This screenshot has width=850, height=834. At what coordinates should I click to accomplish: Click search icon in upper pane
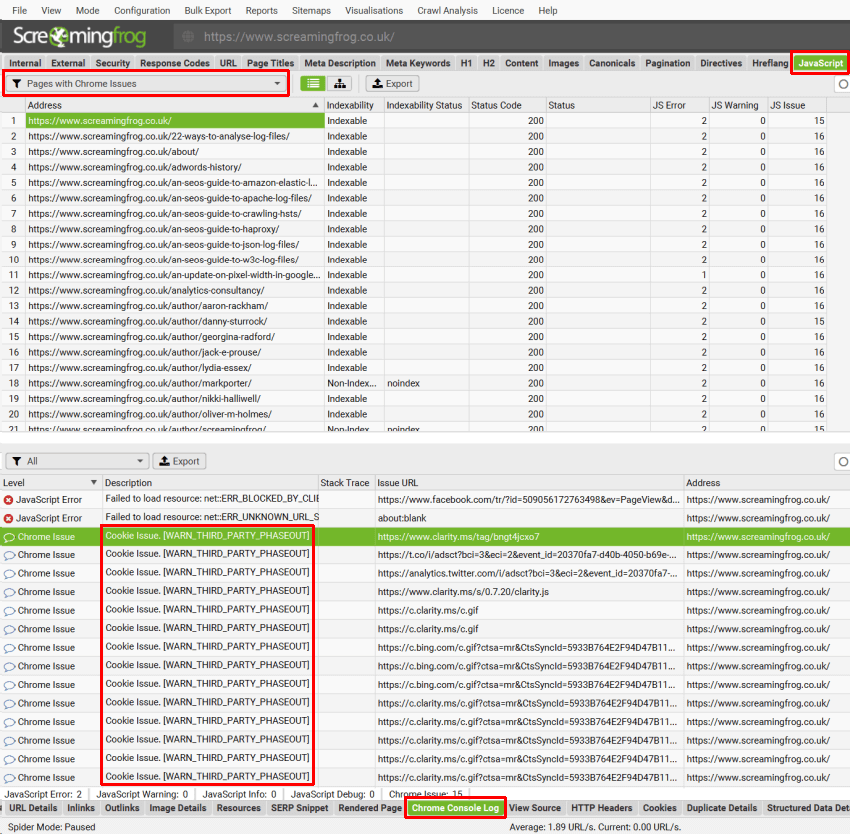[843, 84]
